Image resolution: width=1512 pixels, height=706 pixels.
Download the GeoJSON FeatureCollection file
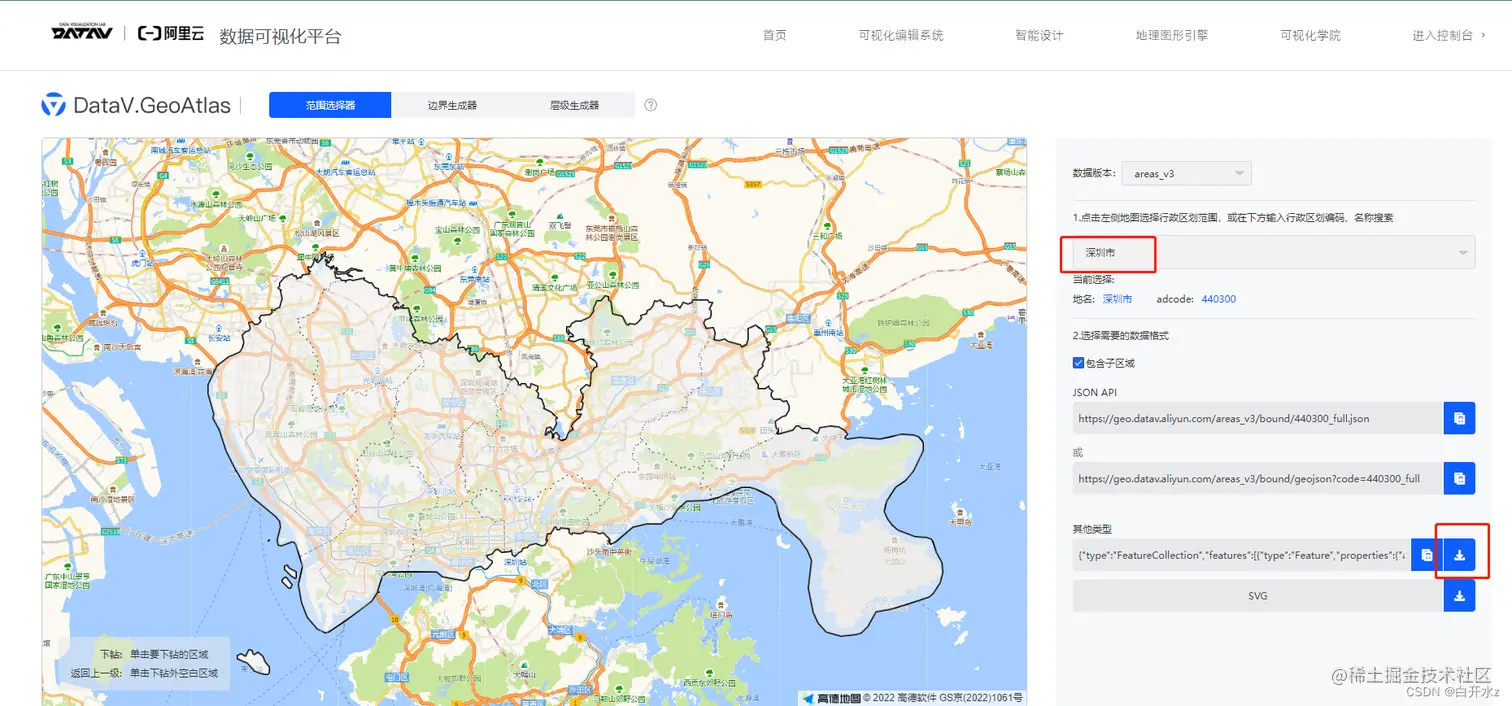(1459, 555)
